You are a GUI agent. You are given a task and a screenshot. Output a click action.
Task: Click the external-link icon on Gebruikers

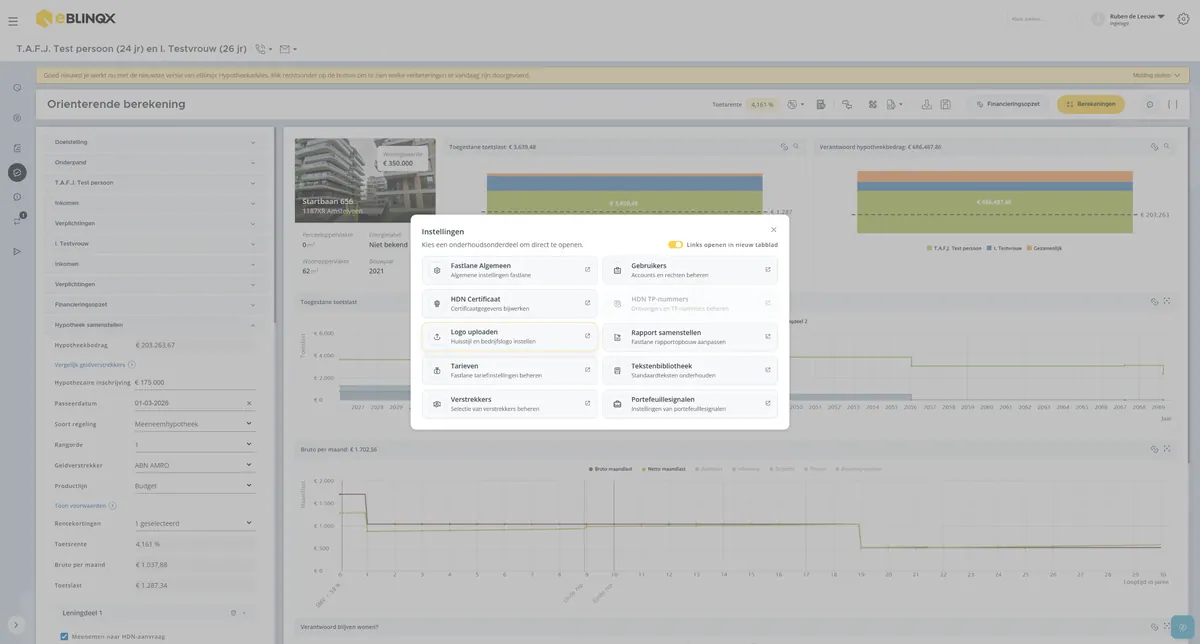[x=768, y=269]
